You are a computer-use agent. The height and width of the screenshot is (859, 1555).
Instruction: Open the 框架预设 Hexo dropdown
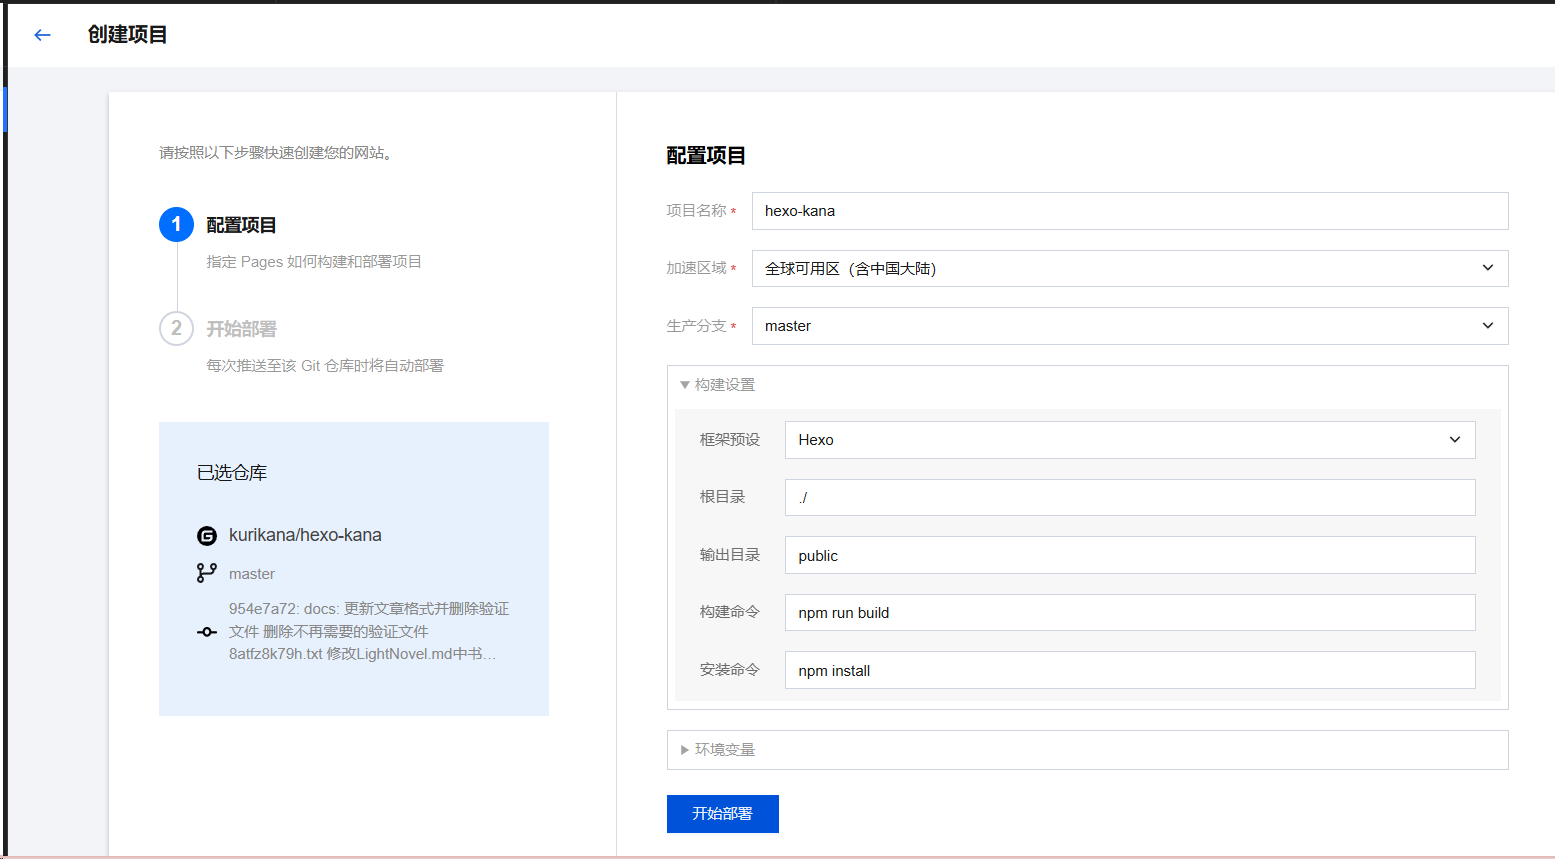click(1129, 440)
